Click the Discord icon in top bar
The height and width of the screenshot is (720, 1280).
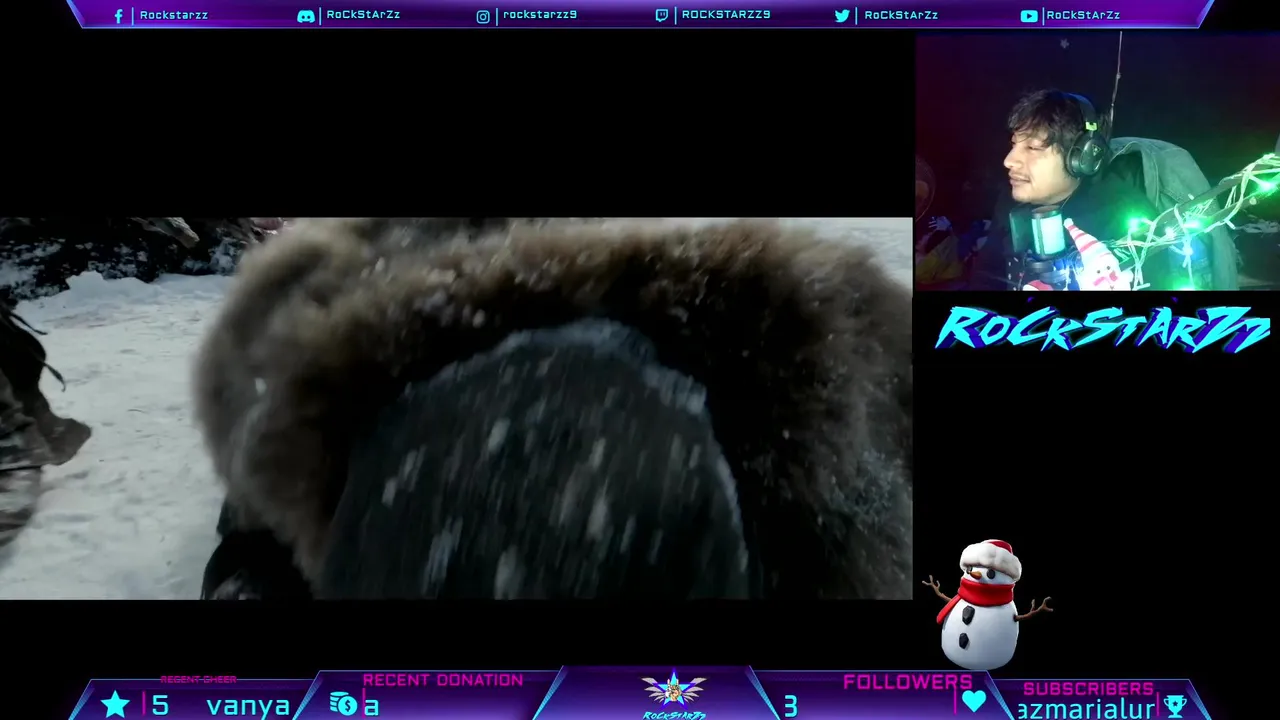[306, 16]
